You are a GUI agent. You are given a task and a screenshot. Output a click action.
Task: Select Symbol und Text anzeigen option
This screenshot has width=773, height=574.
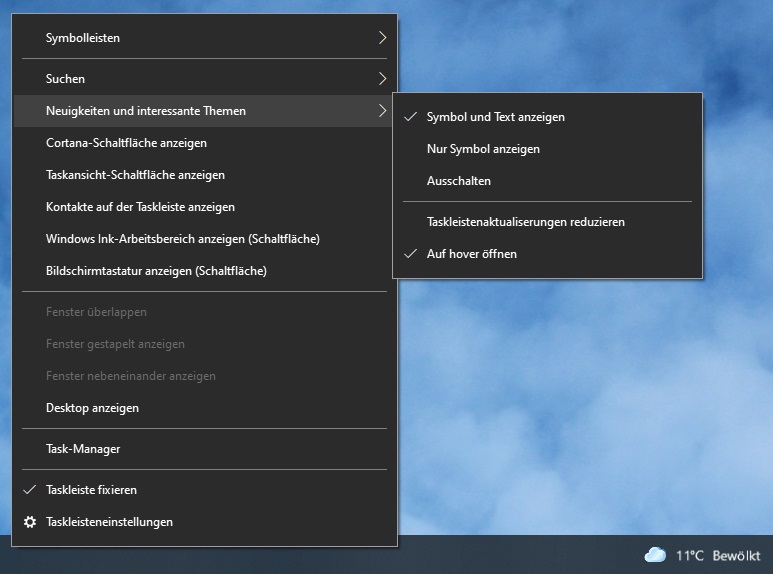495,117
